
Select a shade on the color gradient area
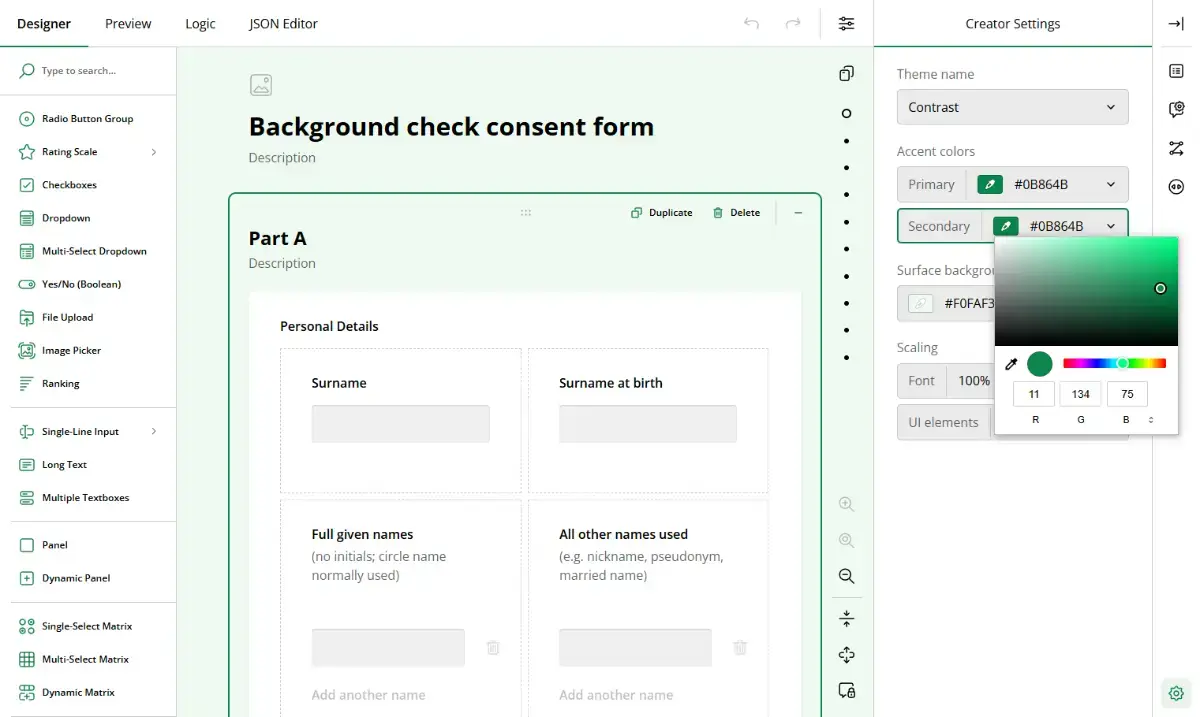pos(1086,290)
